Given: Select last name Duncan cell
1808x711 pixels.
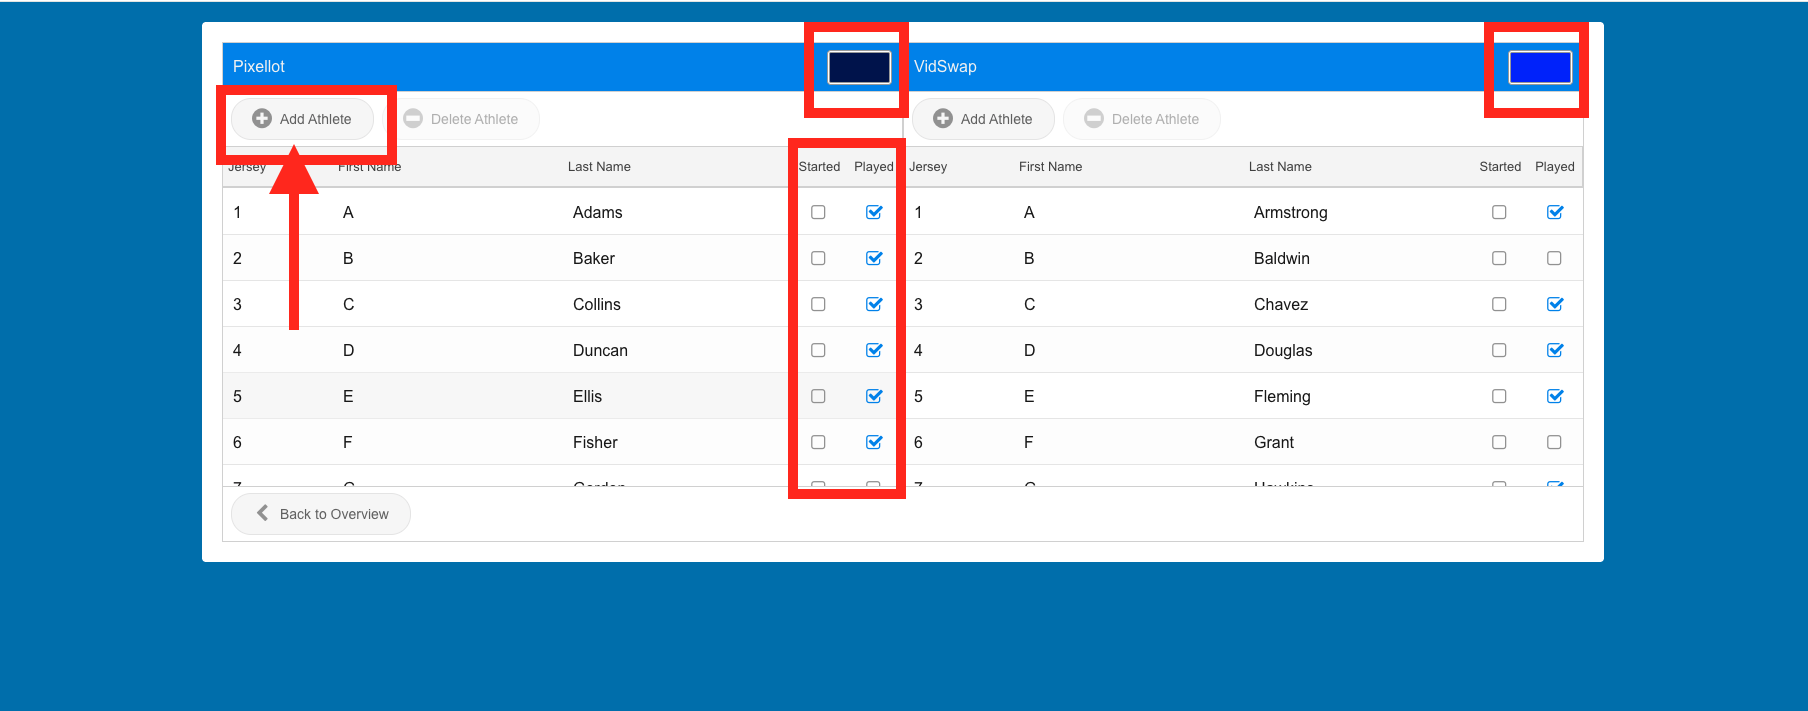Looking at the screenshot, I should point(600,350).
